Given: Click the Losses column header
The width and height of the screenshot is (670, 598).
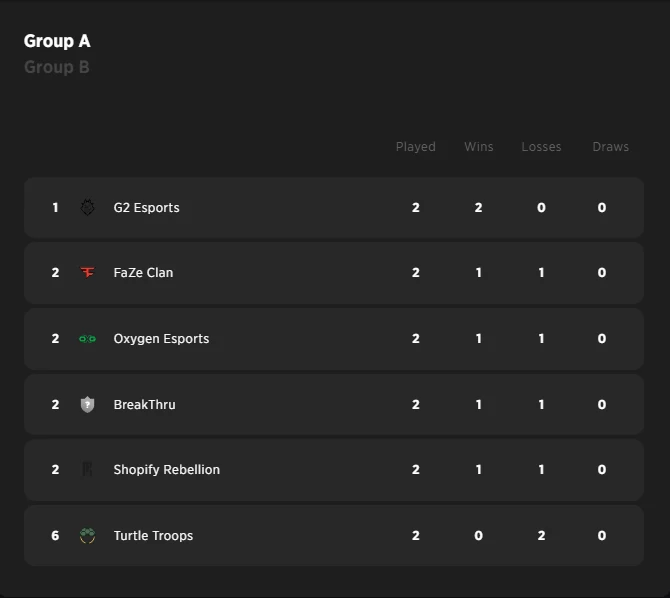Looking at the screenshot, I should [x=541, y=147].
